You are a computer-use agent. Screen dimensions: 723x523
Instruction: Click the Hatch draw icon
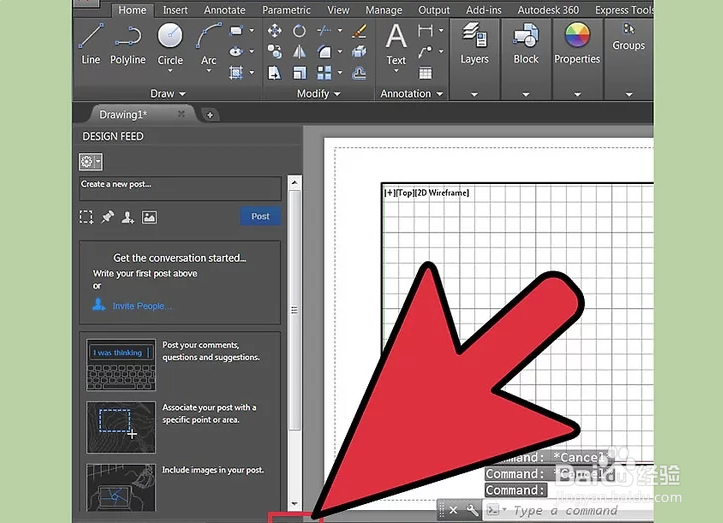pos(236,72)
